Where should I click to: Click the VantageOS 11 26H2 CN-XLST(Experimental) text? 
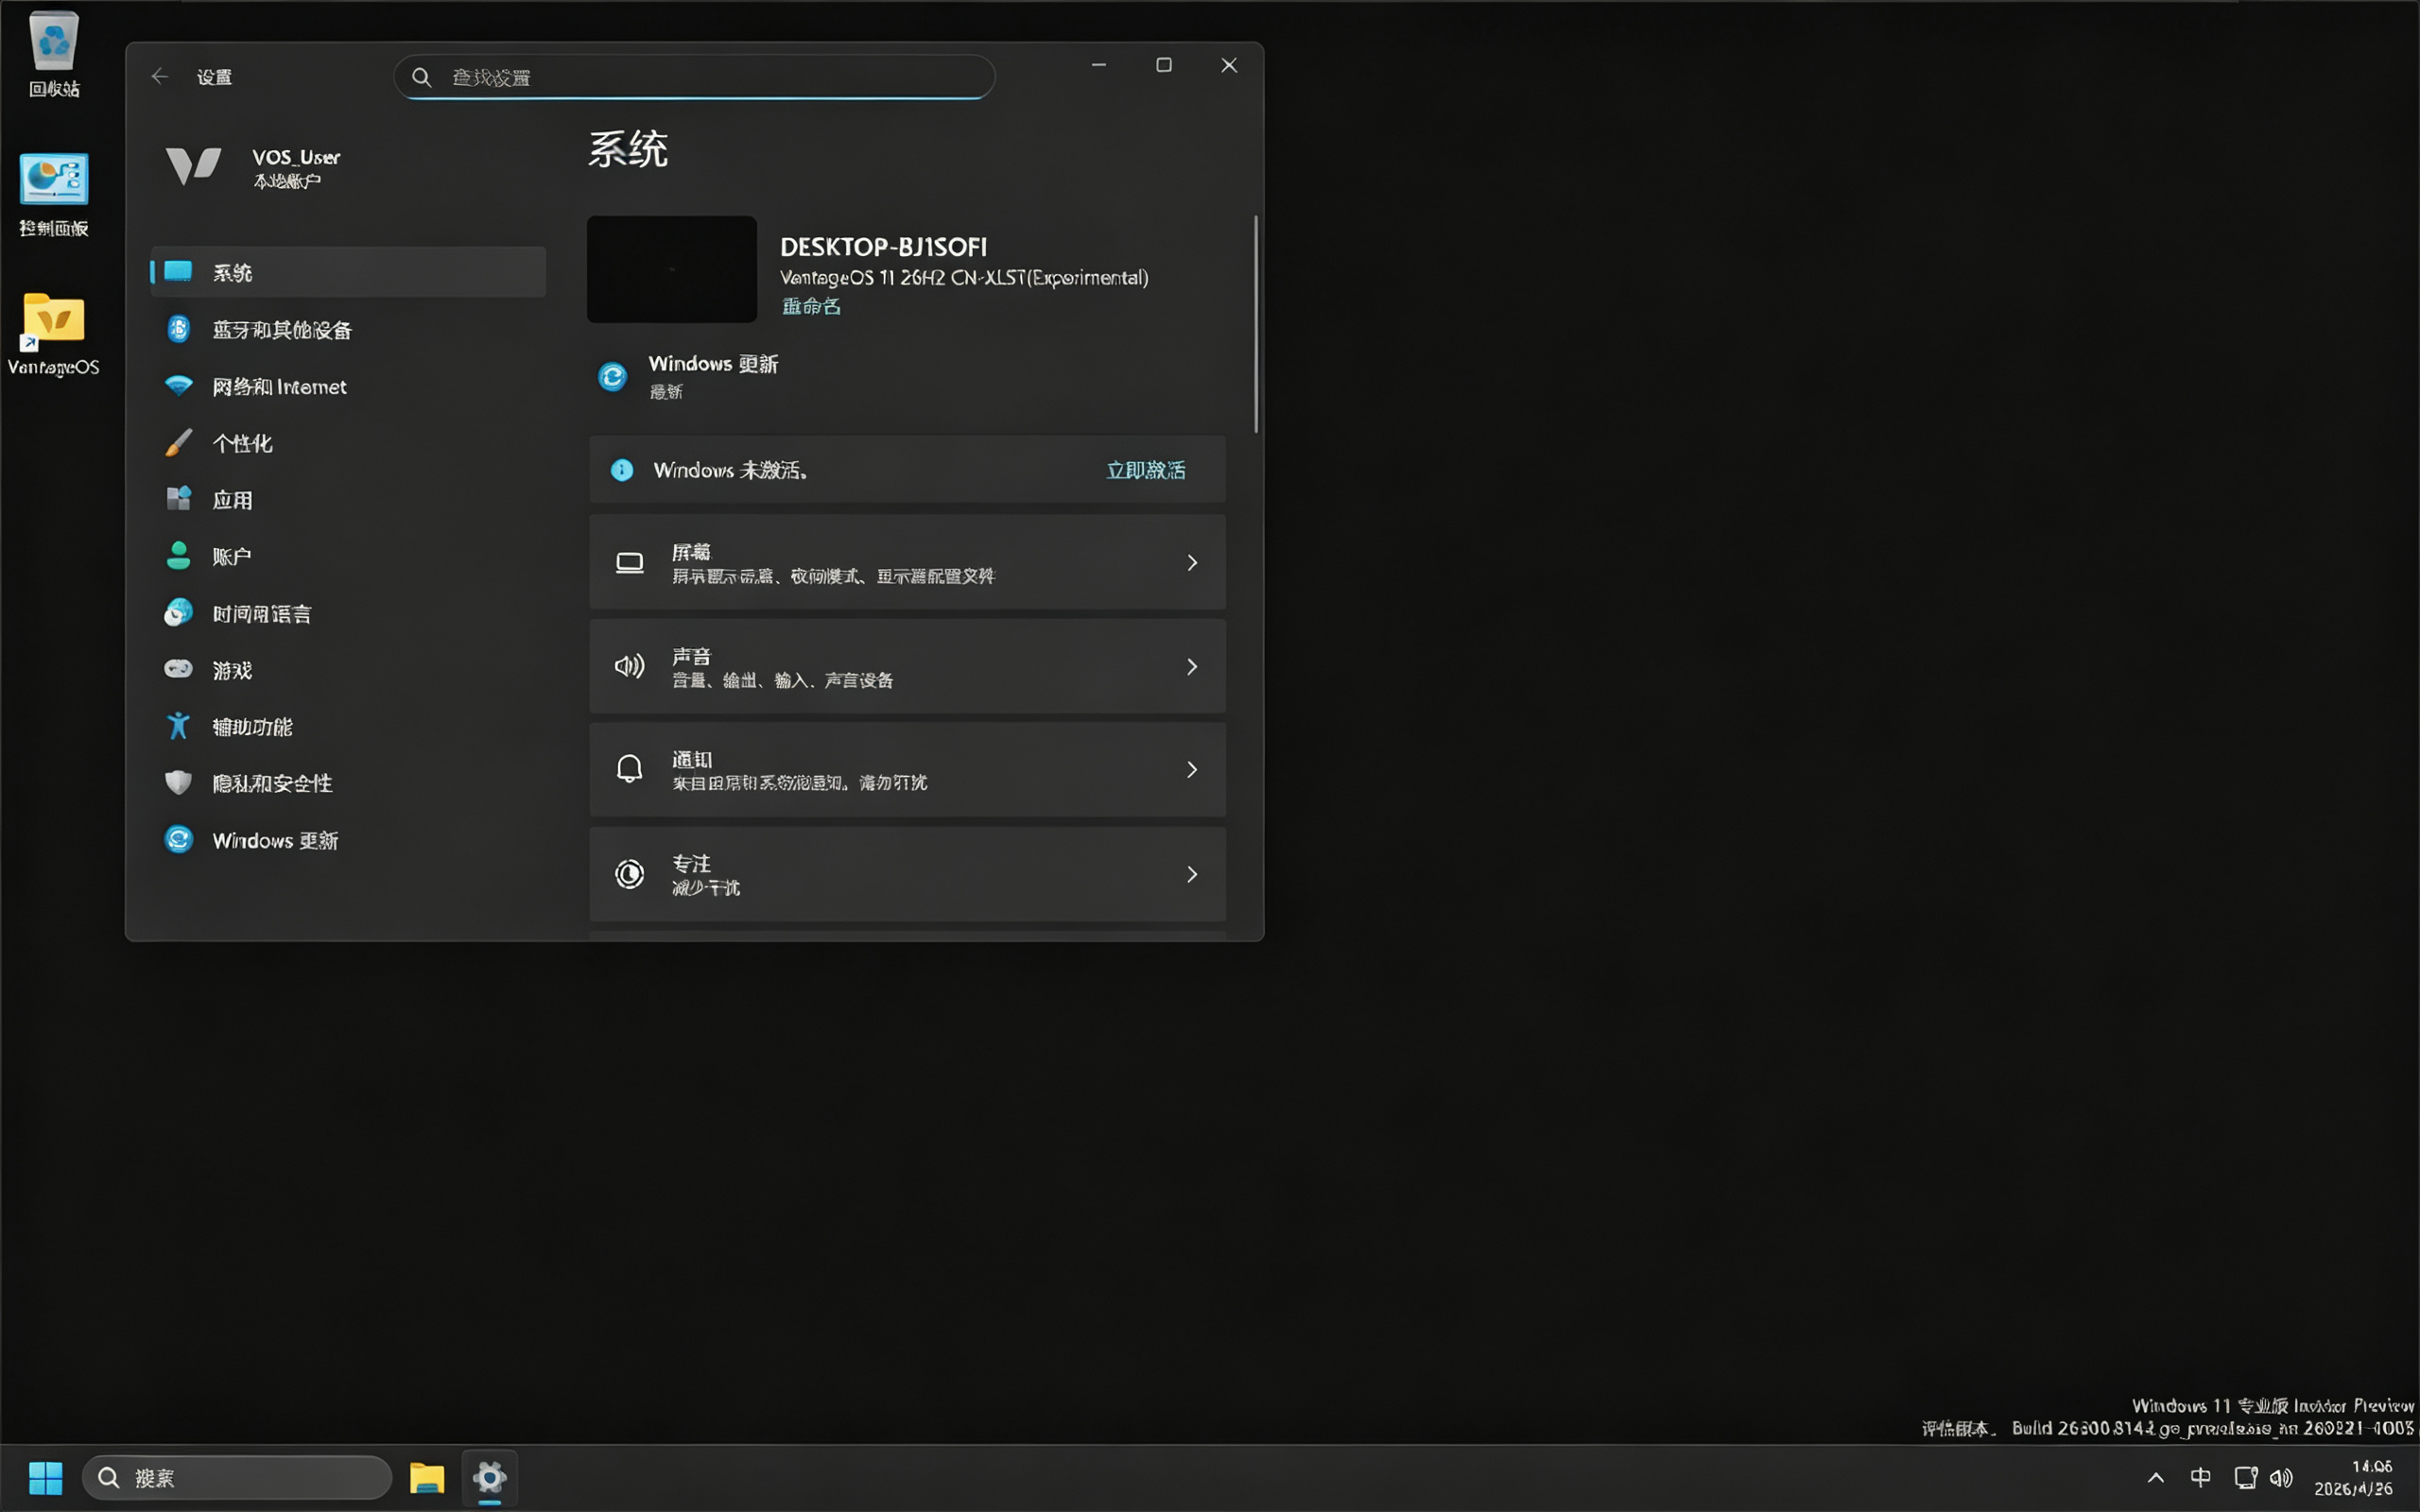964,277
